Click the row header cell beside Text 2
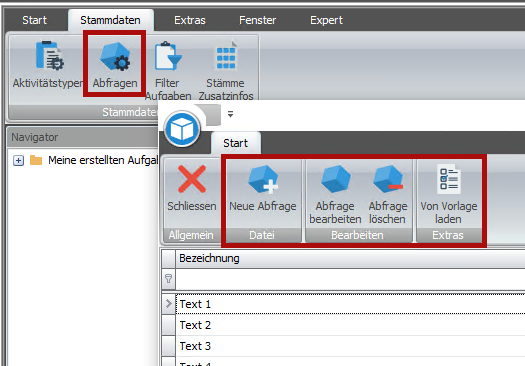The height and width of the screenshot is (366, 525). tap(168, 325)
